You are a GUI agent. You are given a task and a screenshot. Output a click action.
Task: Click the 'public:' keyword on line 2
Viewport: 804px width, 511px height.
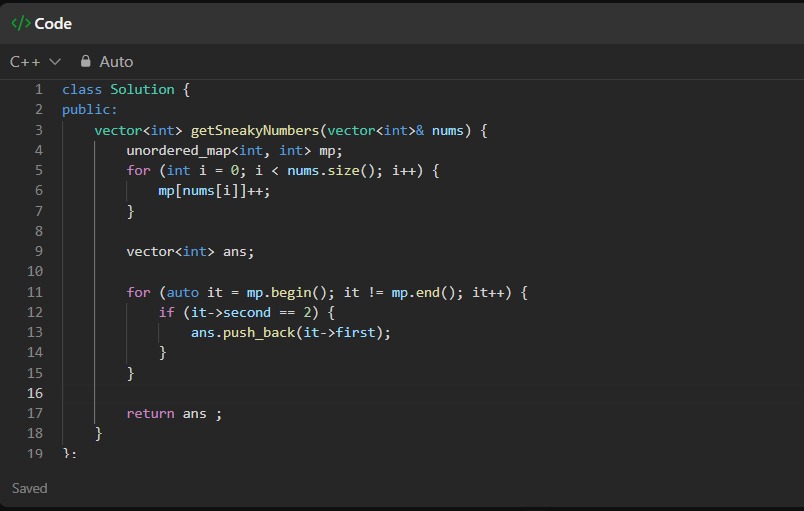tap(90, 110)
